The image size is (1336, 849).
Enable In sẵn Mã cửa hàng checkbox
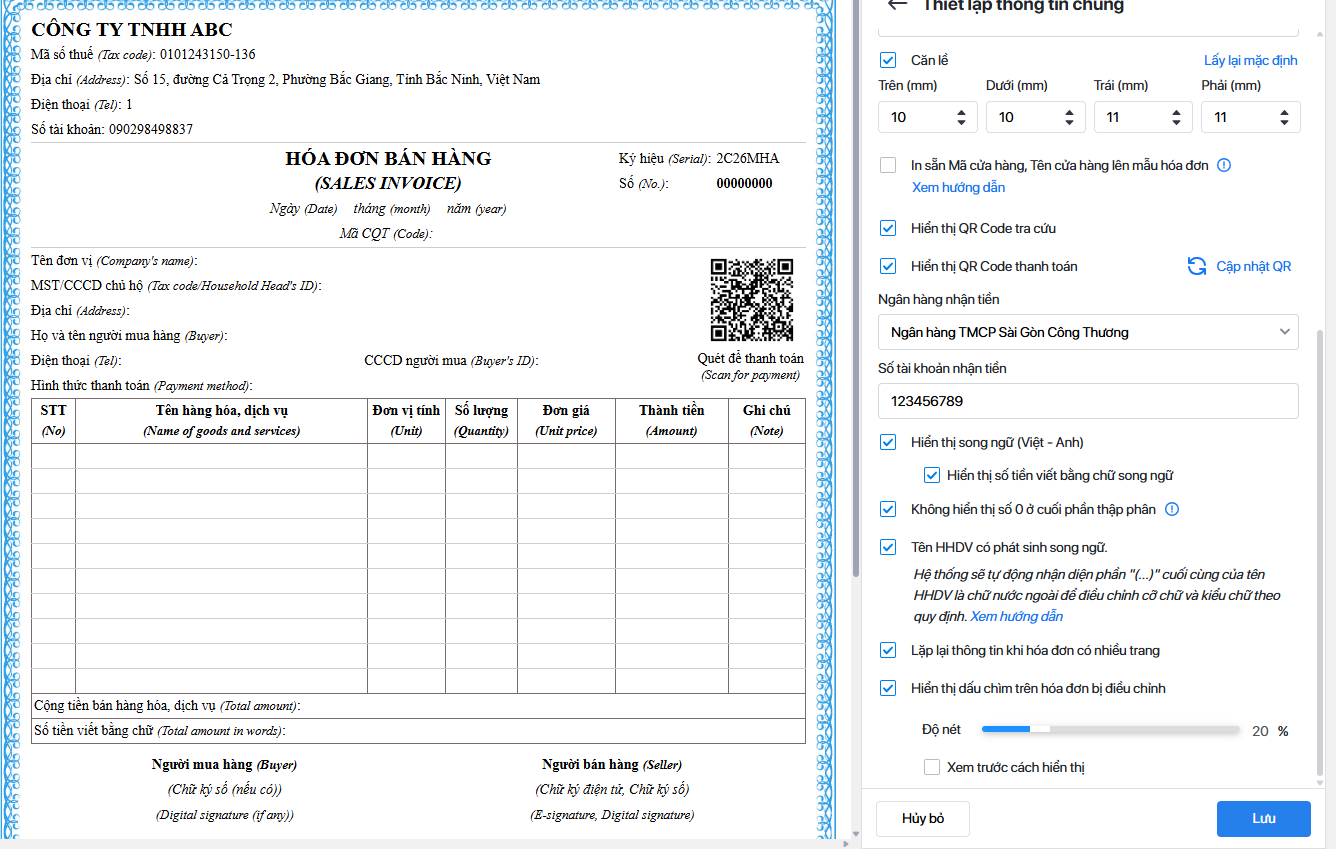click(888, 165)
